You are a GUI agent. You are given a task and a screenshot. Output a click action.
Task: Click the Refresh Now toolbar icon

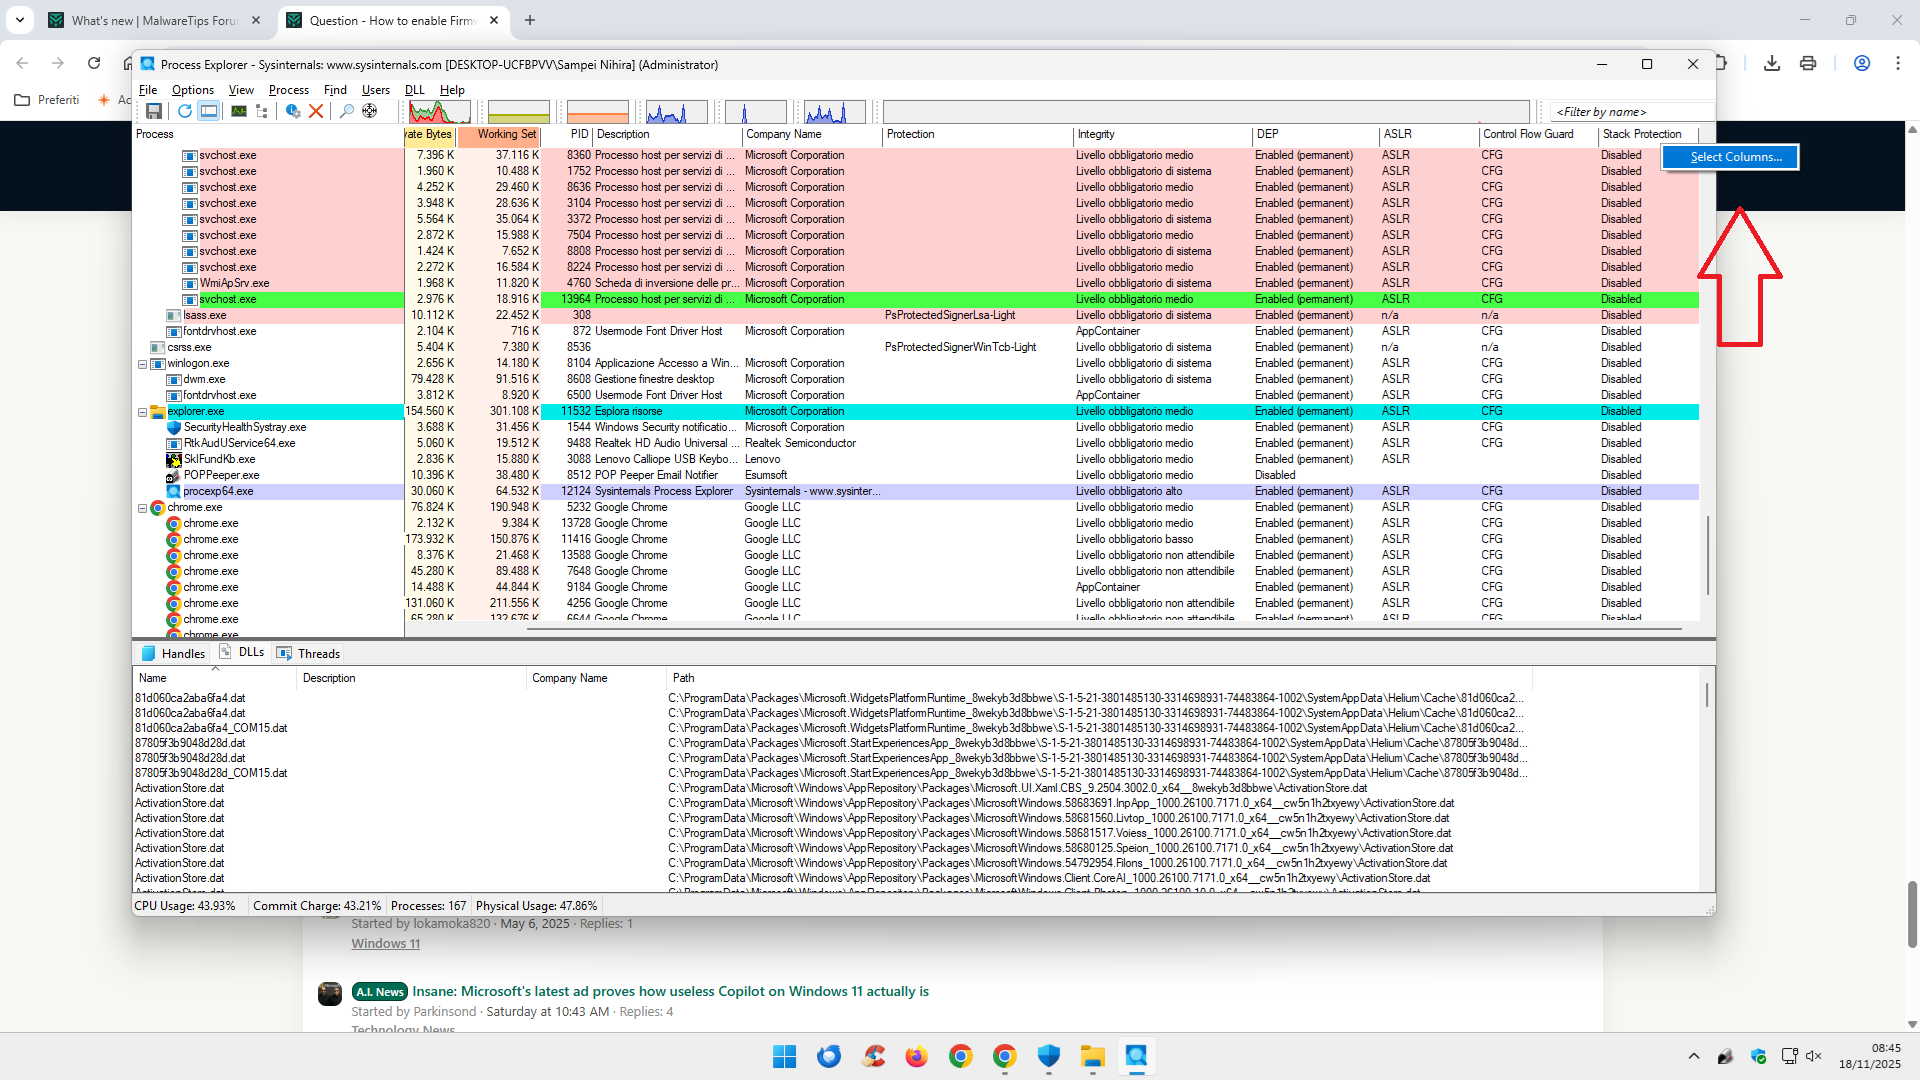(185, 111)
